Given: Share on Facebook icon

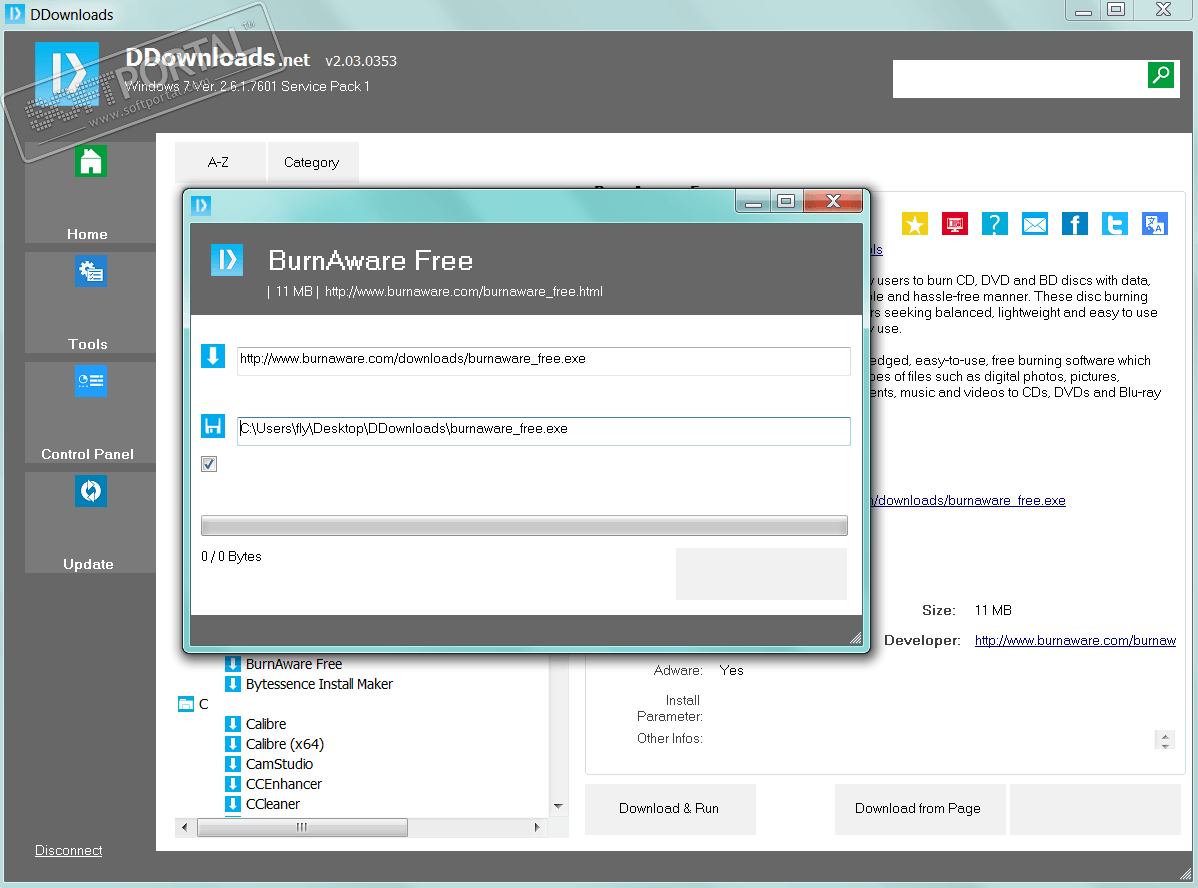Looking at the screenshot, I should [x=1075, y=224].
